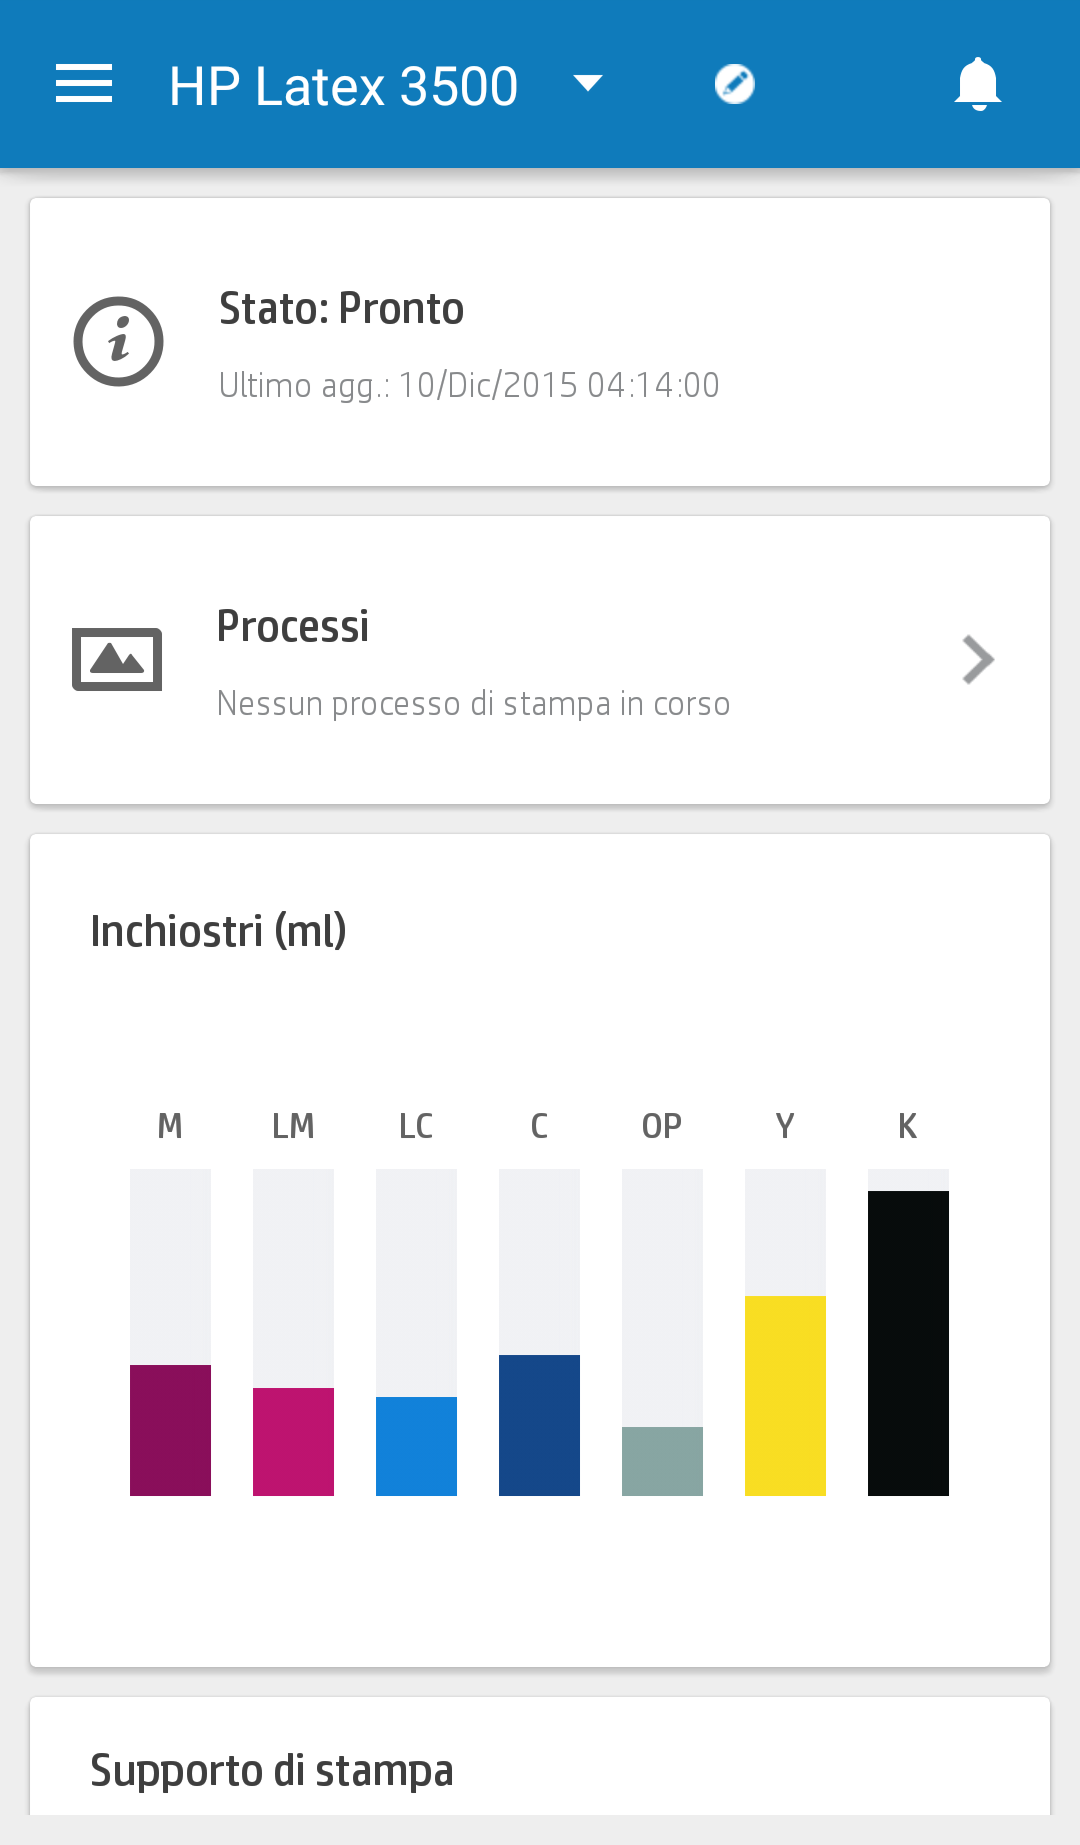Tap the Stato: Pronto heading

pyautogui.click(x=341, y=309)
